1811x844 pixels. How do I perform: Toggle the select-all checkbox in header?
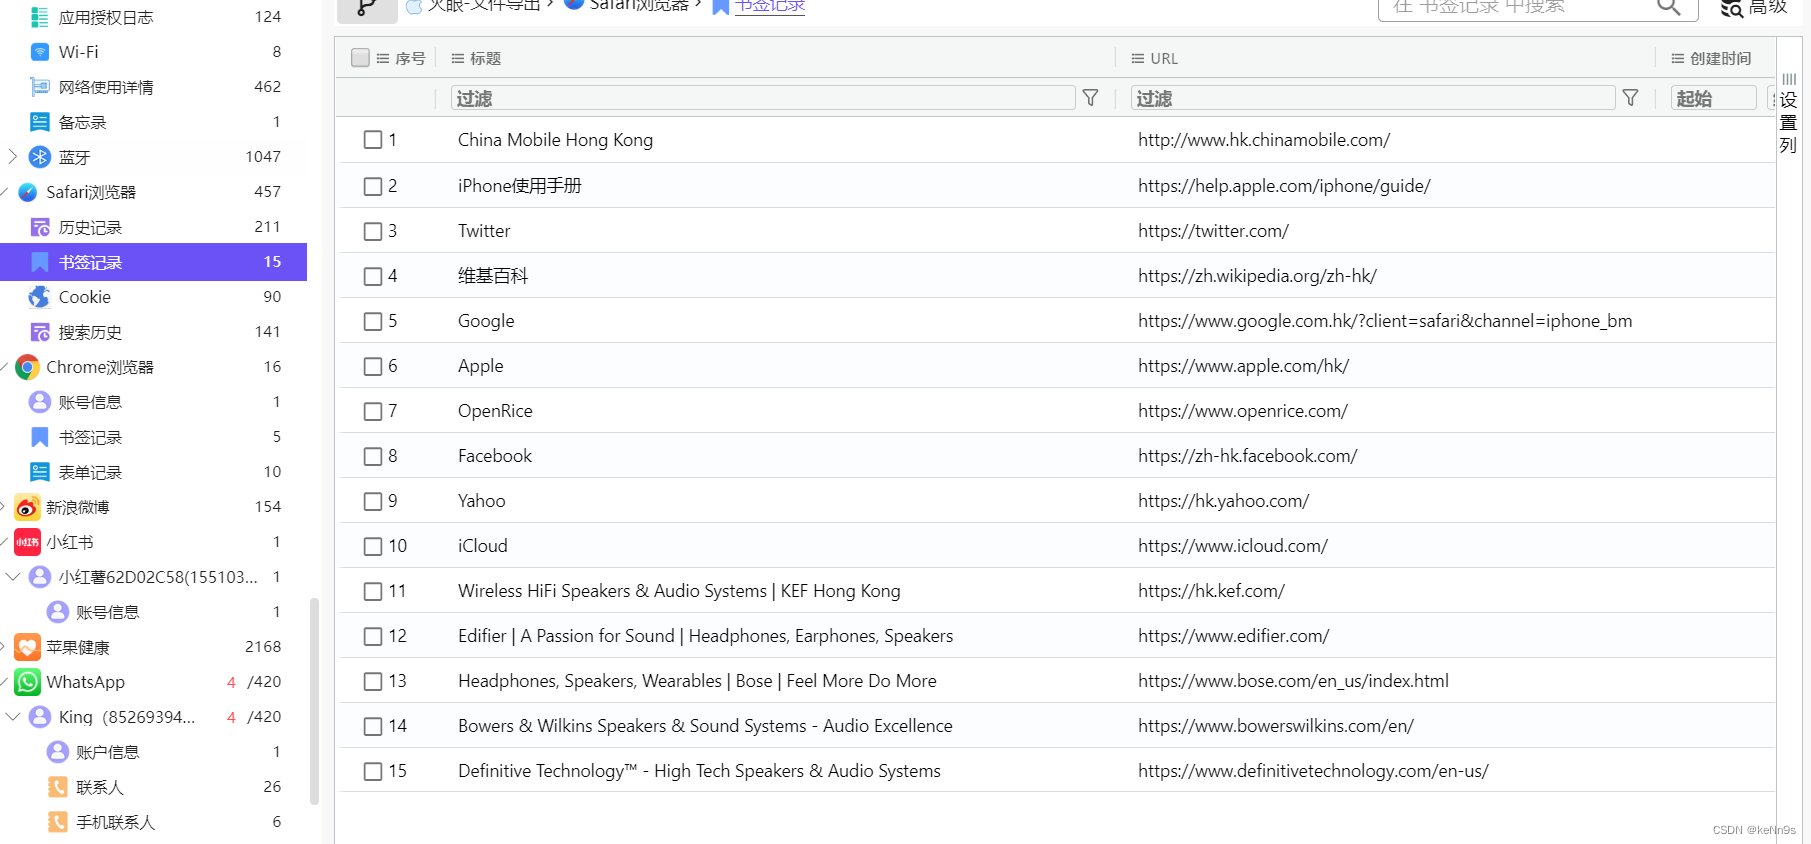(361, 58)
